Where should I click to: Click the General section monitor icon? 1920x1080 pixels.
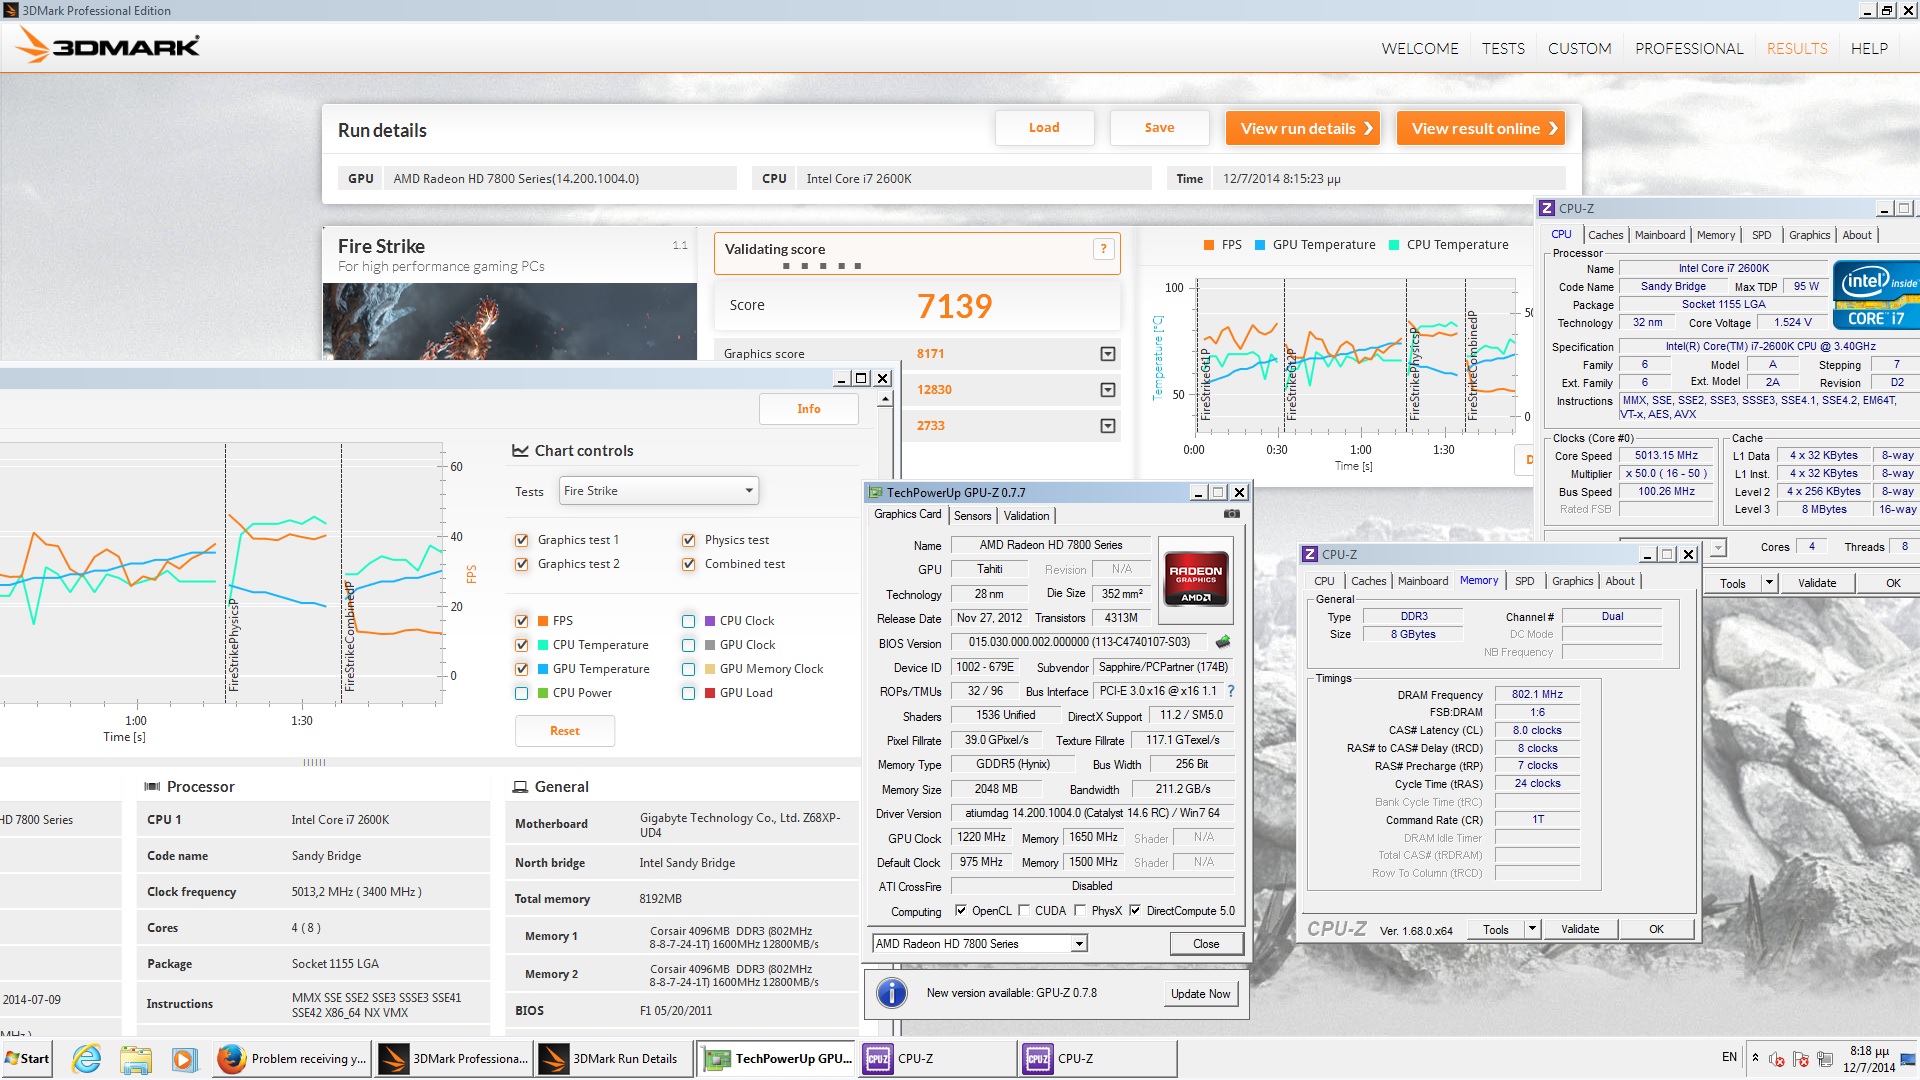click(520, 787)
